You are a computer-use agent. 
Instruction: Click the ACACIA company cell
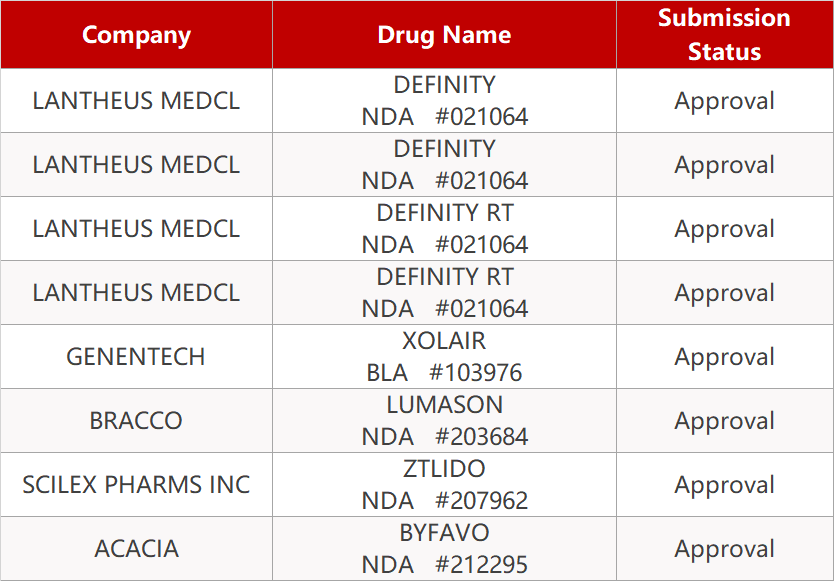pos(136,549)
